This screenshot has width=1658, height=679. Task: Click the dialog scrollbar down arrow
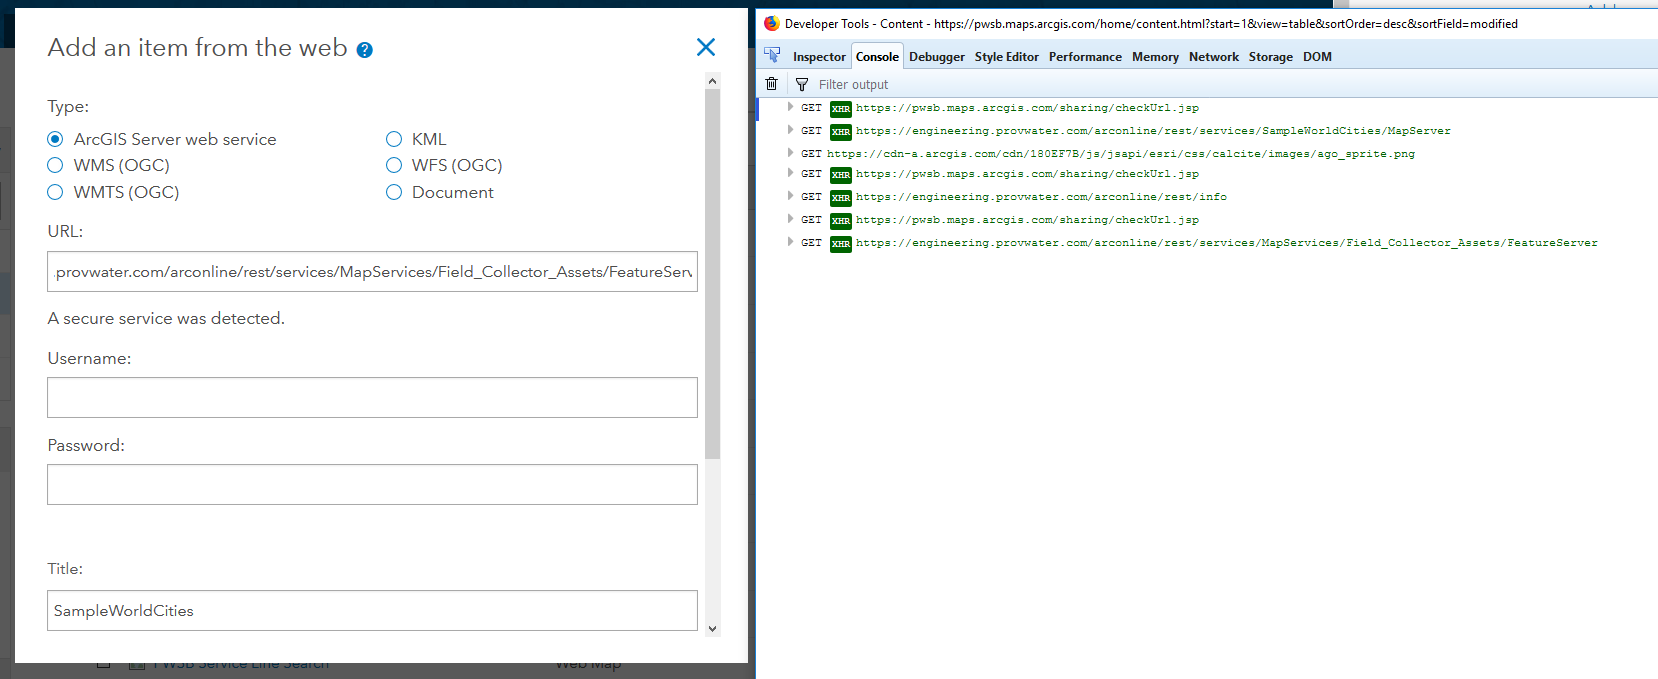click(x=712, y=629)
